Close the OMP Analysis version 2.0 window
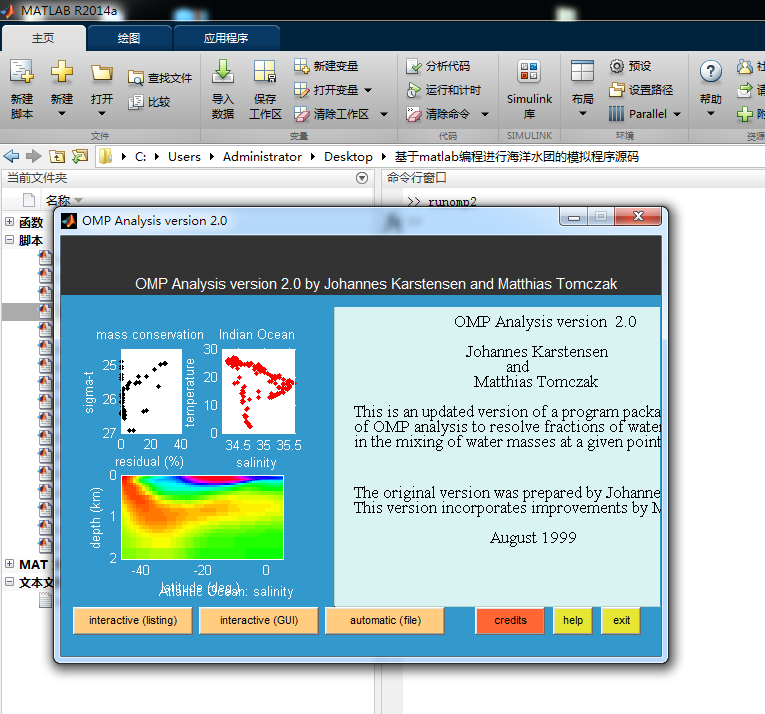Image resolution: width=765 pixels, height=714 pixels. tap(638, 216)
